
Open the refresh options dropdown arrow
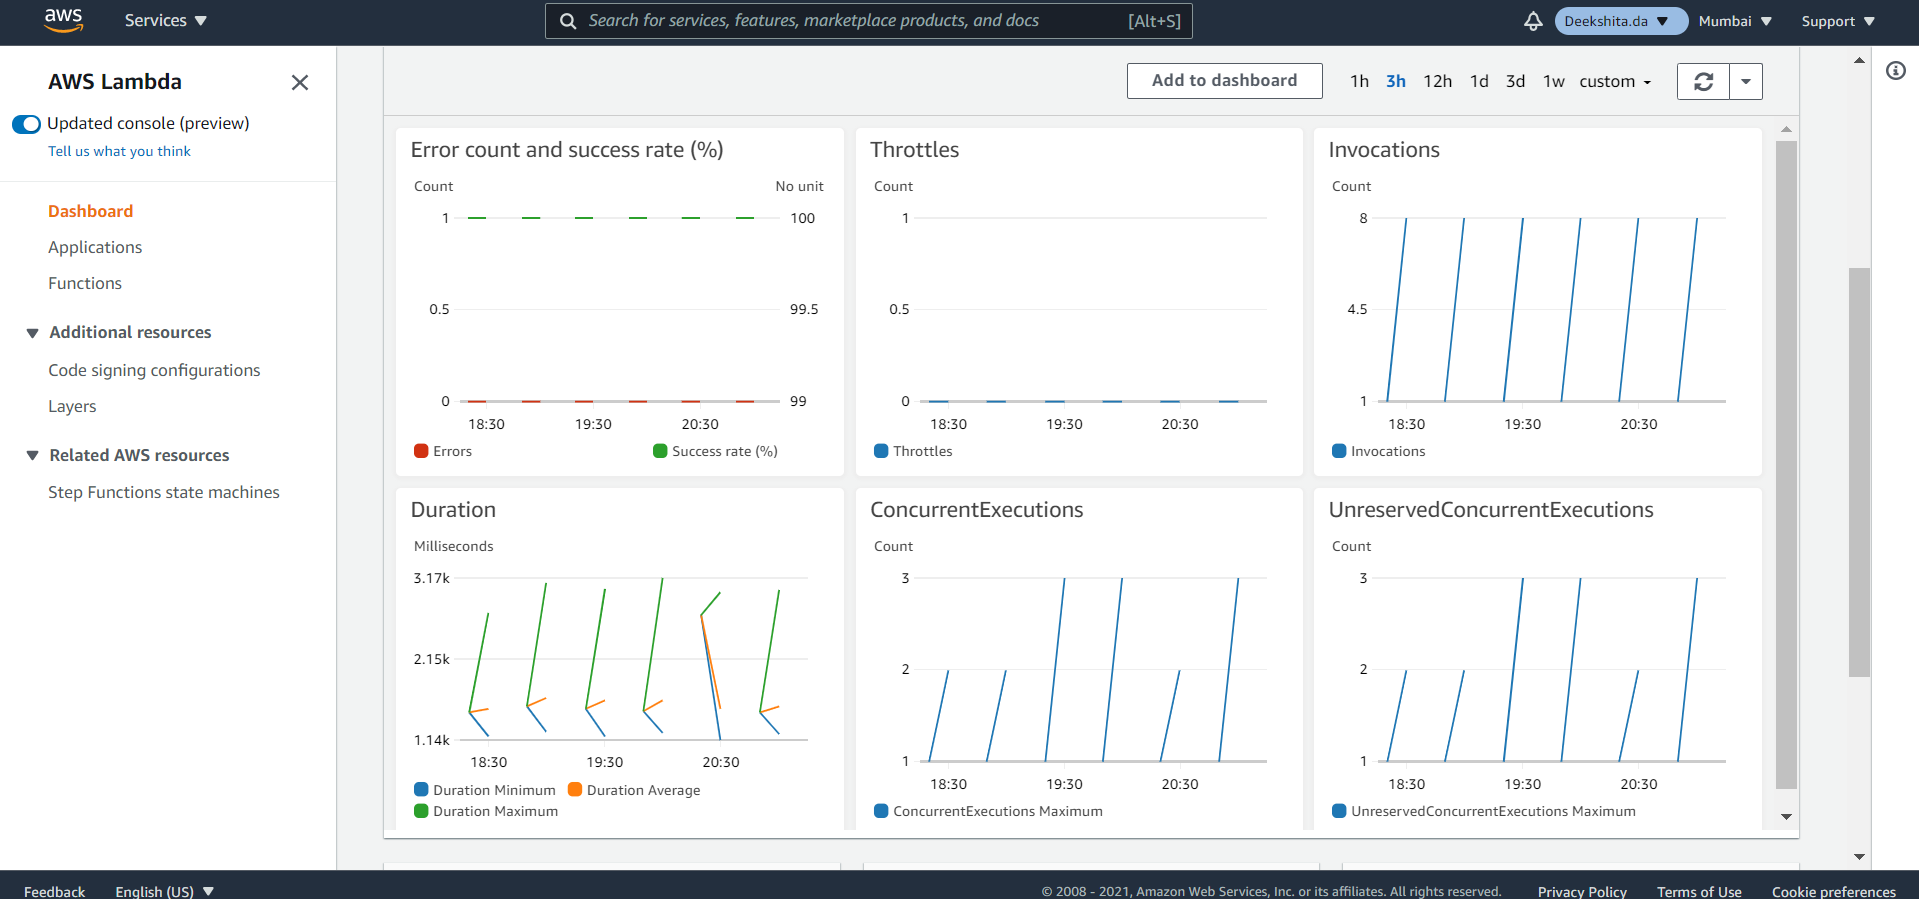(x=1746, y=82)
